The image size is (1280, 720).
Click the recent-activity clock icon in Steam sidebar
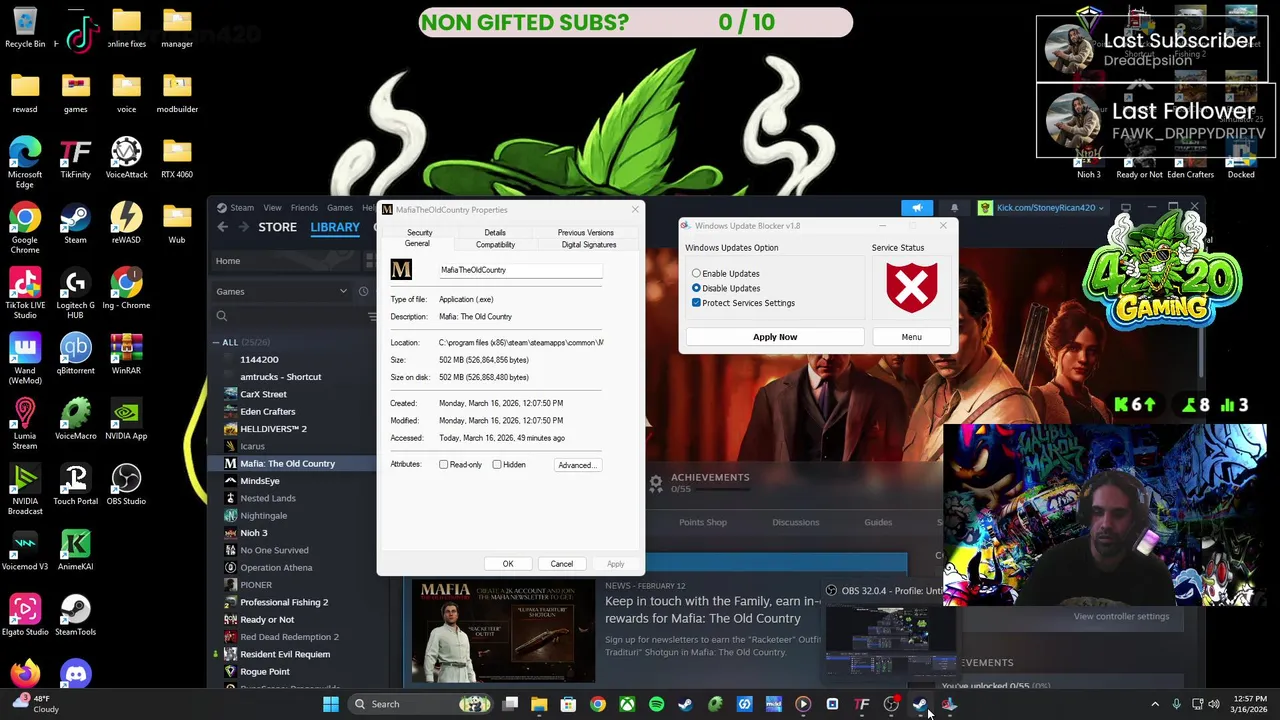[363, 292]
